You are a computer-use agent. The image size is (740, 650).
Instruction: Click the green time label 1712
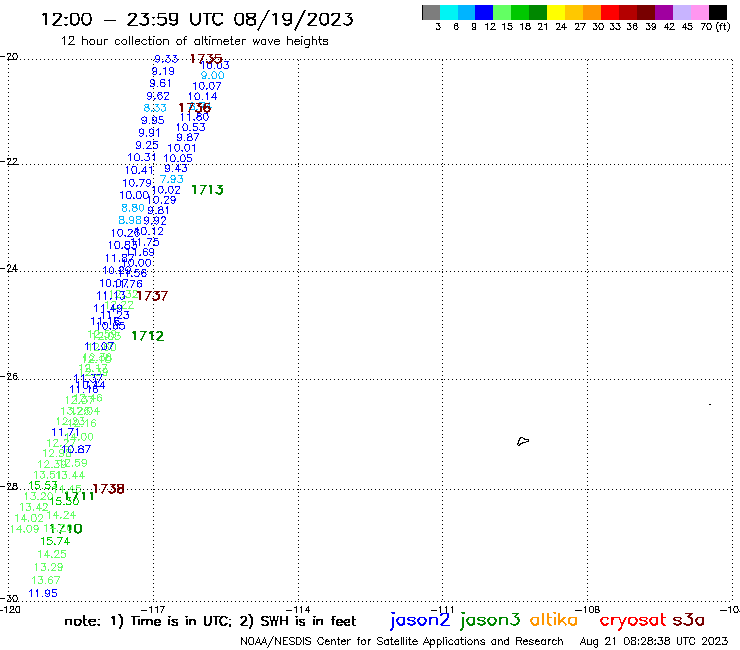pos(148,336)
